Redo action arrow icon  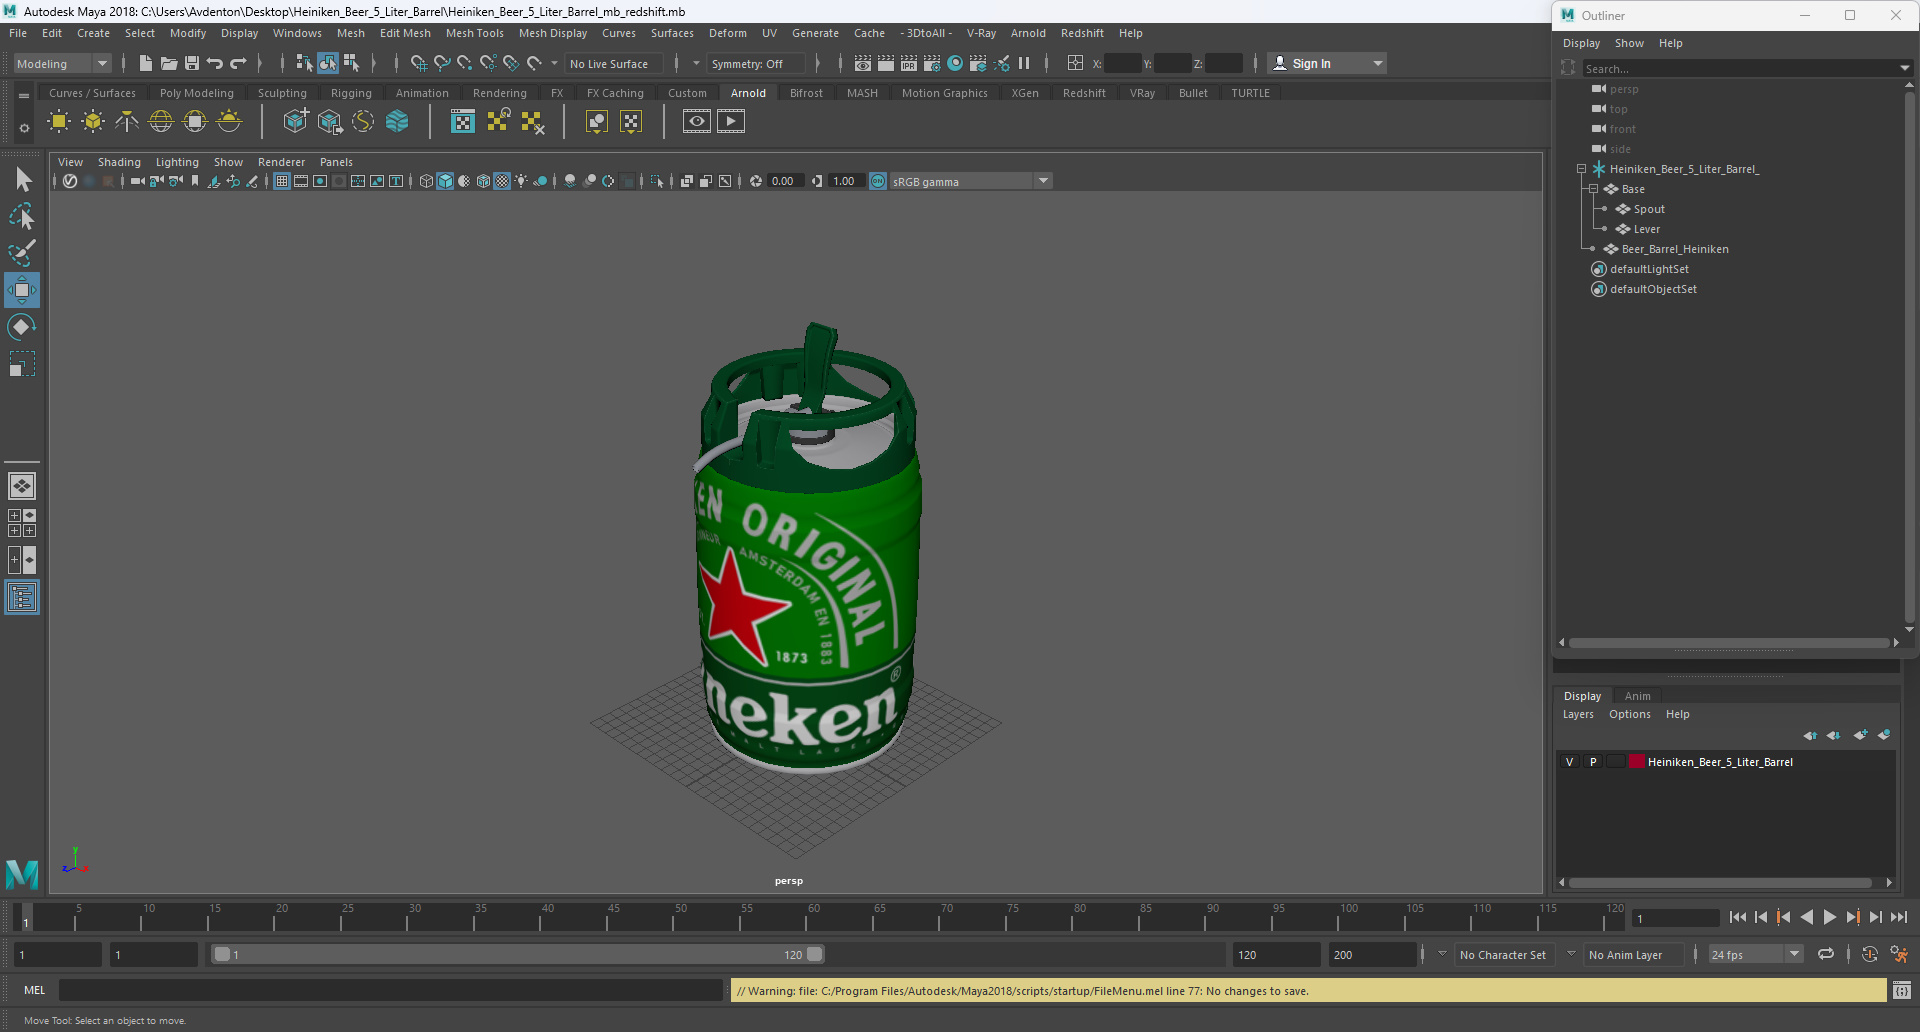point(238,63)
